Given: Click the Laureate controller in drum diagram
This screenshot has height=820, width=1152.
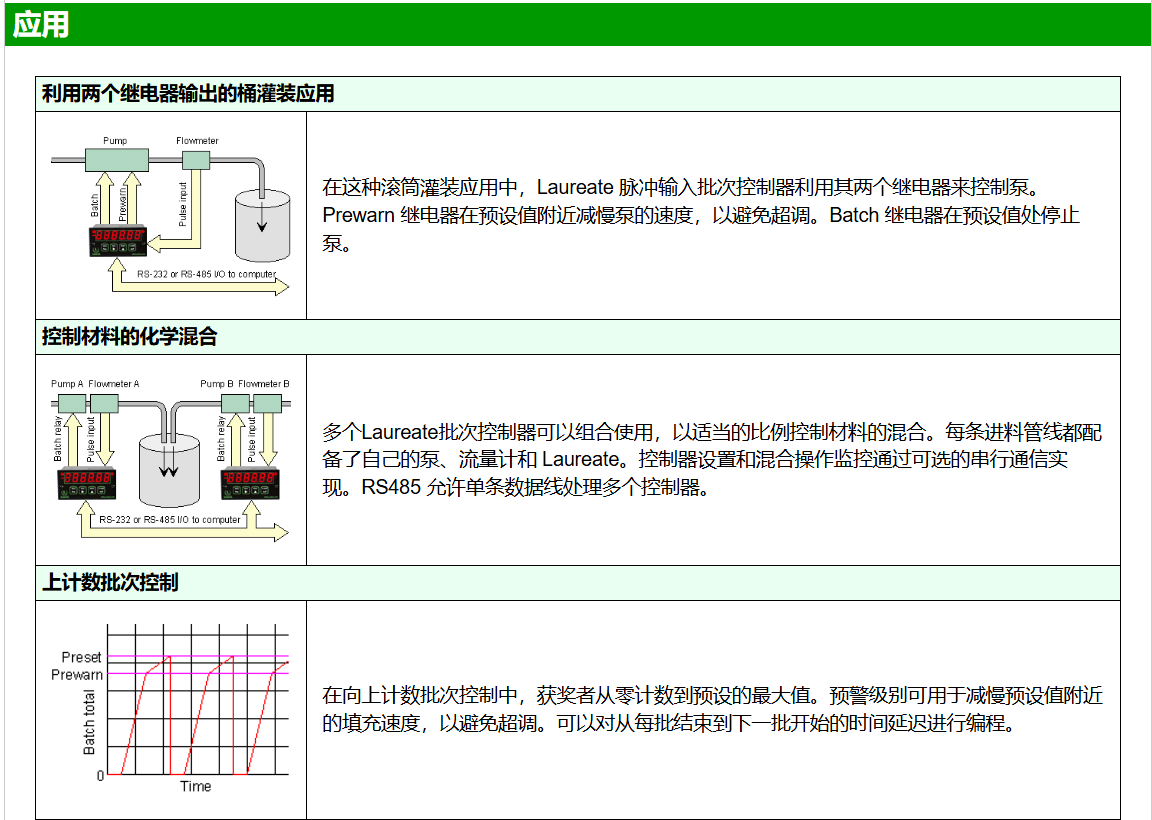Looking at the screenshot, I should [117, 241].
